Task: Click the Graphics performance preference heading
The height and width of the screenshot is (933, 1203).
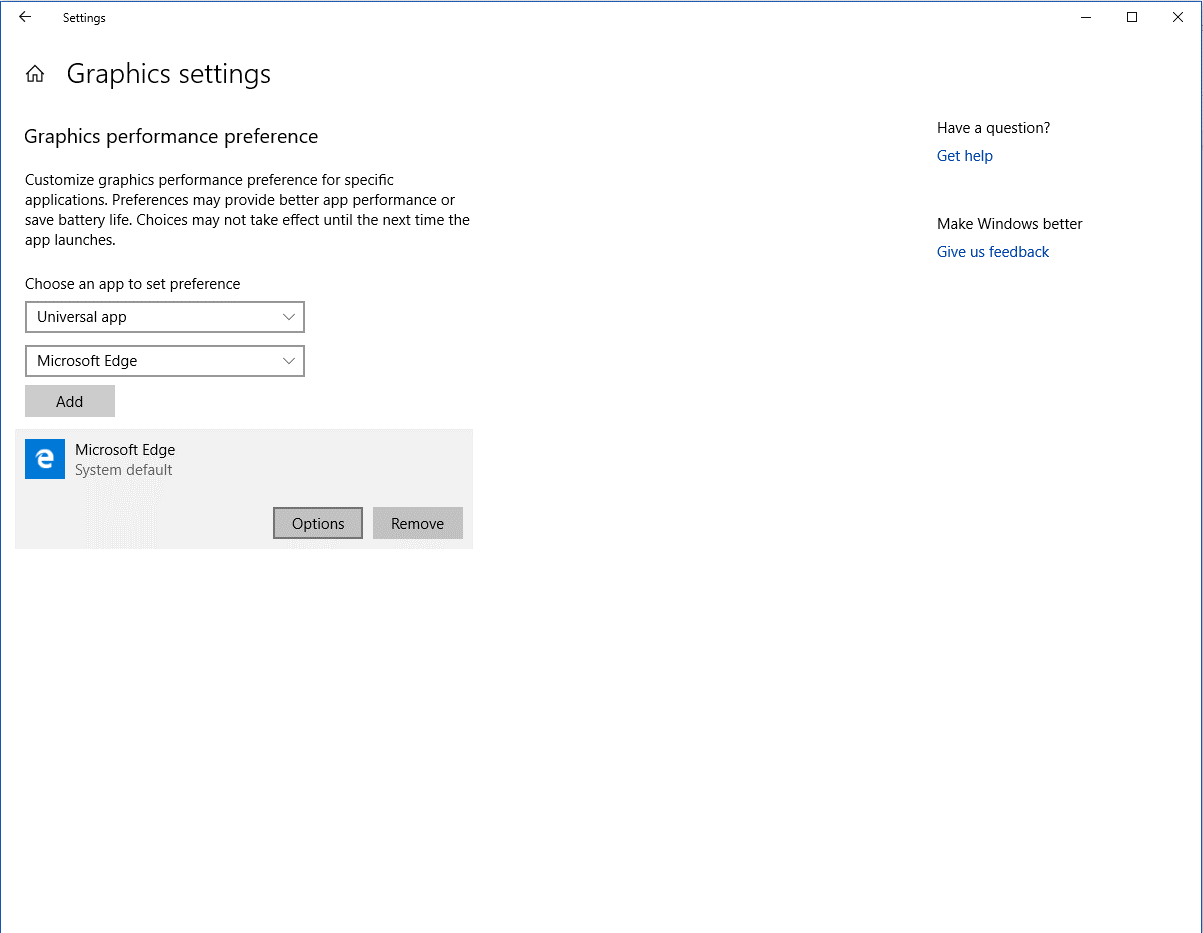Action: click(x=171, y=136)
